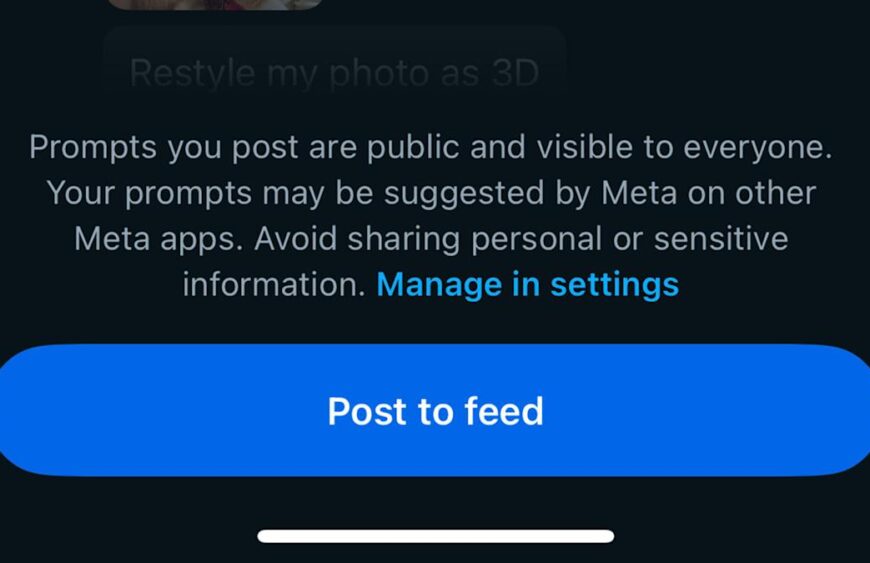The height and width of the screenshot is (563, 870).
Task: Open the Manage in settings link
Action: (x=527, y=285)
